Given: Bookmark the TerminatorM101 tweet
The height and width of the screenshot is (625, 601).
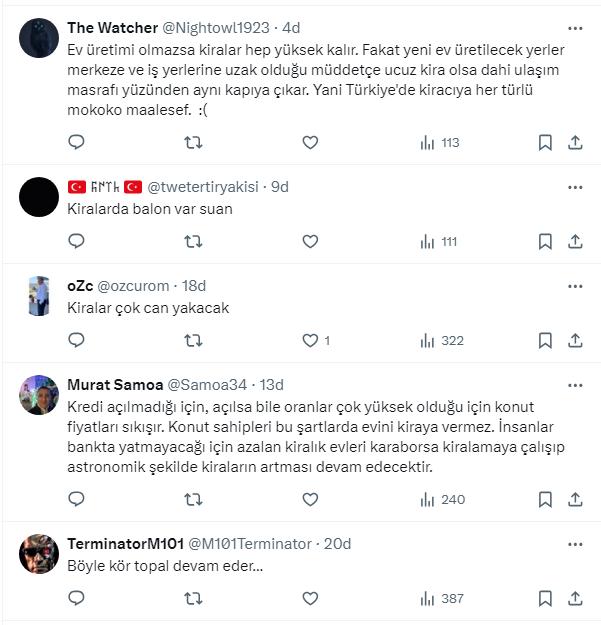Looking at the screenshot, I should pyautogui.click(x=545, y=598).
